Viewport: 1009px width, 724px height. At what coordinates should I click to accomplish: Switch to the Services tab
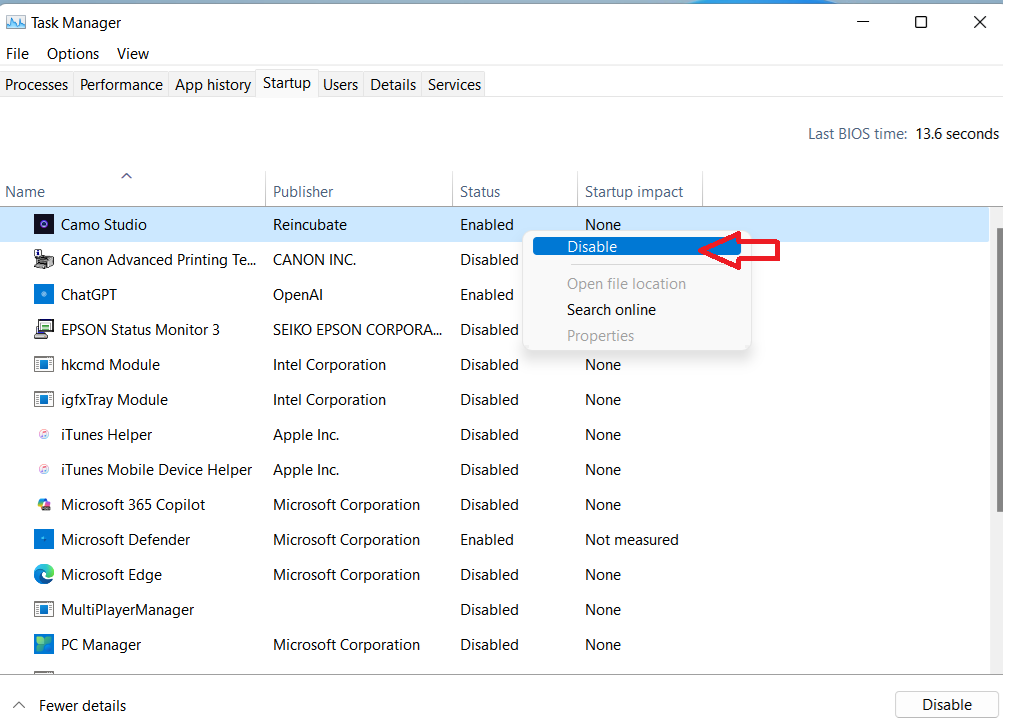(x=454, y=84)
